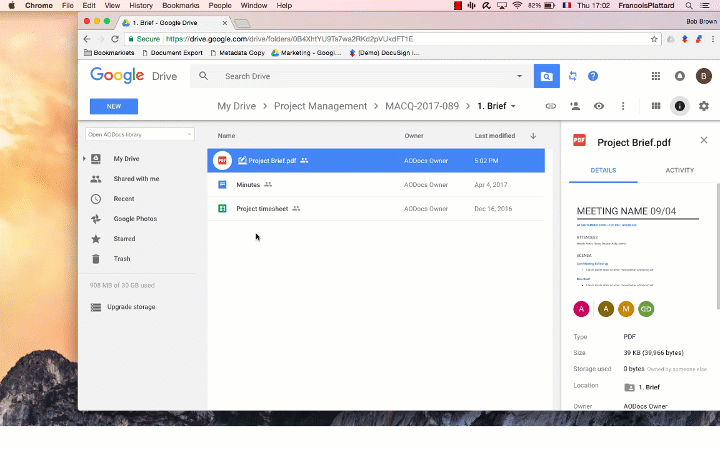Click the PDF icon of Project Brief.pdf
Image resolution: width=720 pixels, height=450 pixels.
(x=222, y=161)
